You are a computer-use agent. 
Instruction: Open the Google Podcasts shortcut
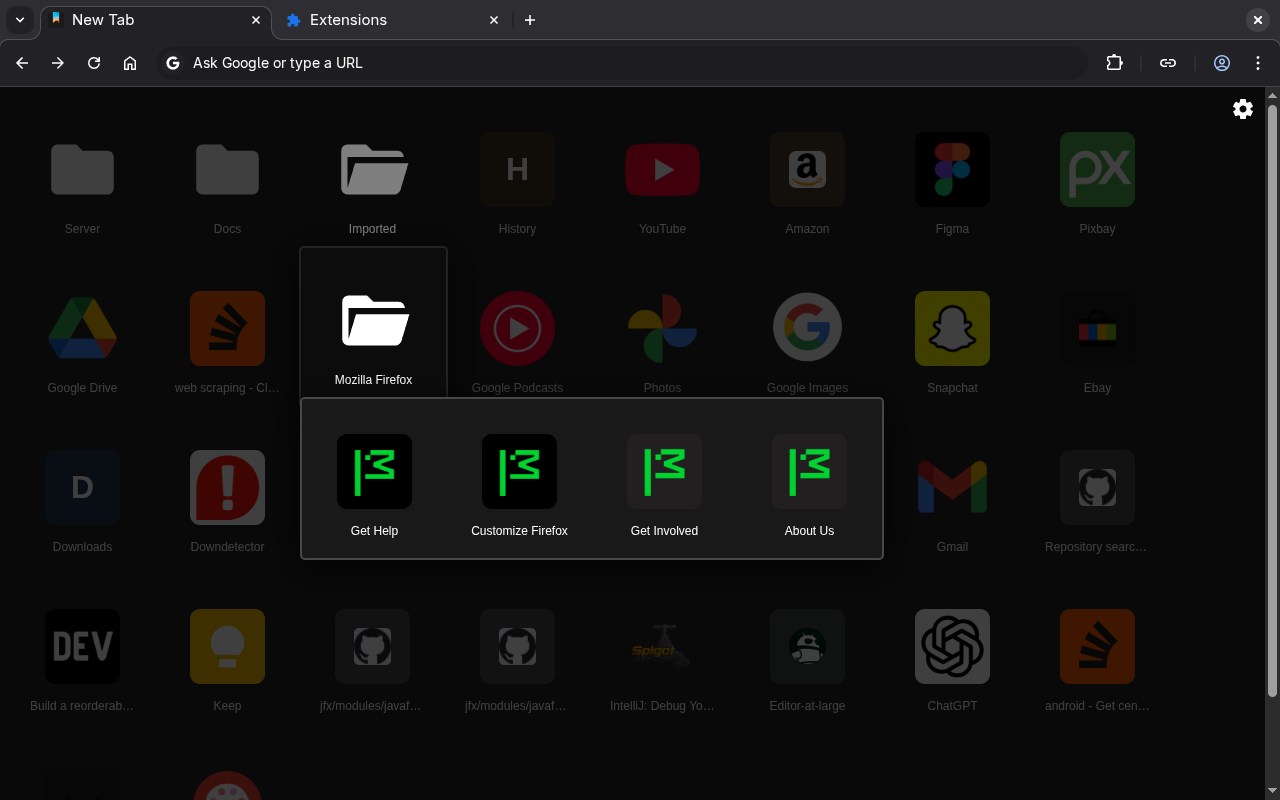coord(517,342)
